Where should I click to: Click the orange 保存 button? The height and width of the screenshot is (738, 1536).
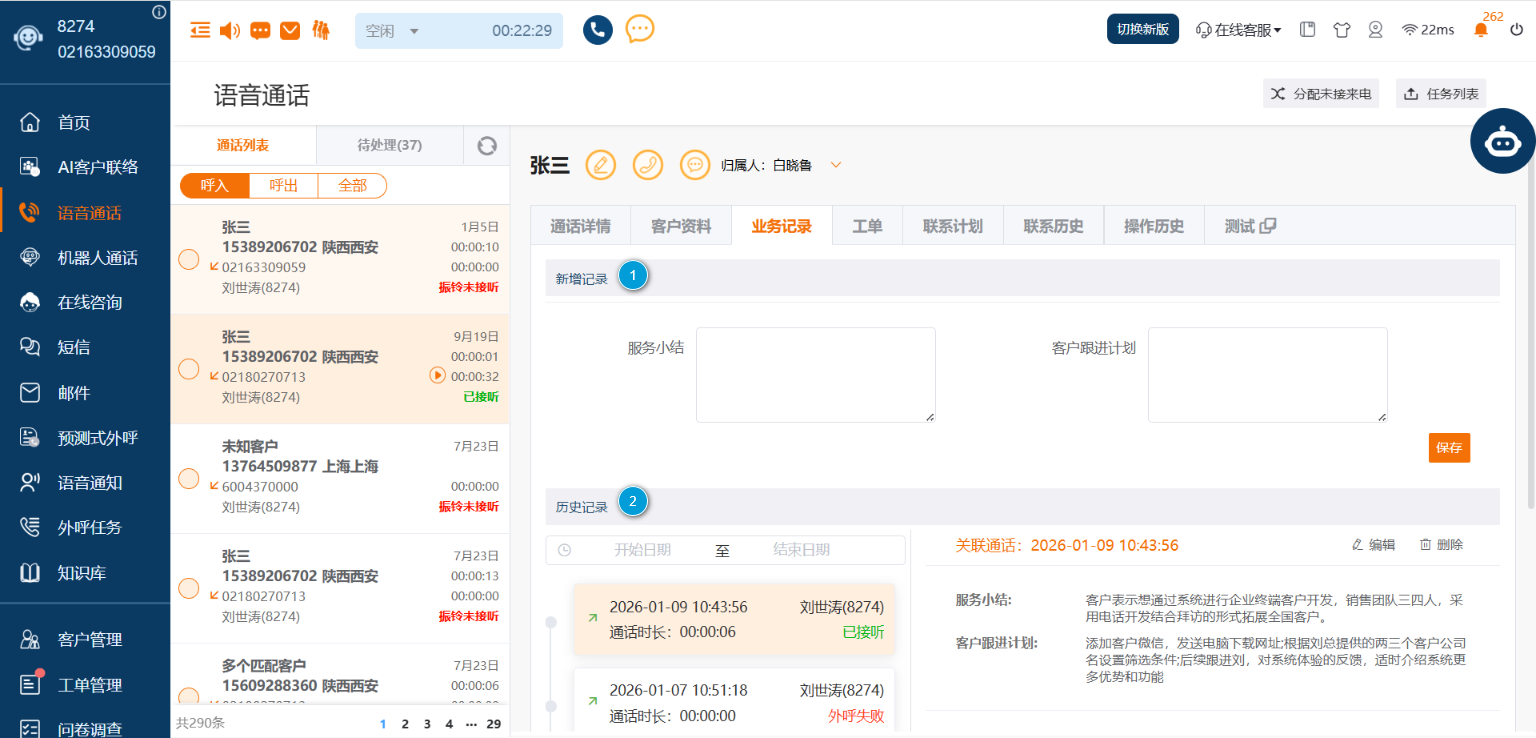tap(1448, 448)
